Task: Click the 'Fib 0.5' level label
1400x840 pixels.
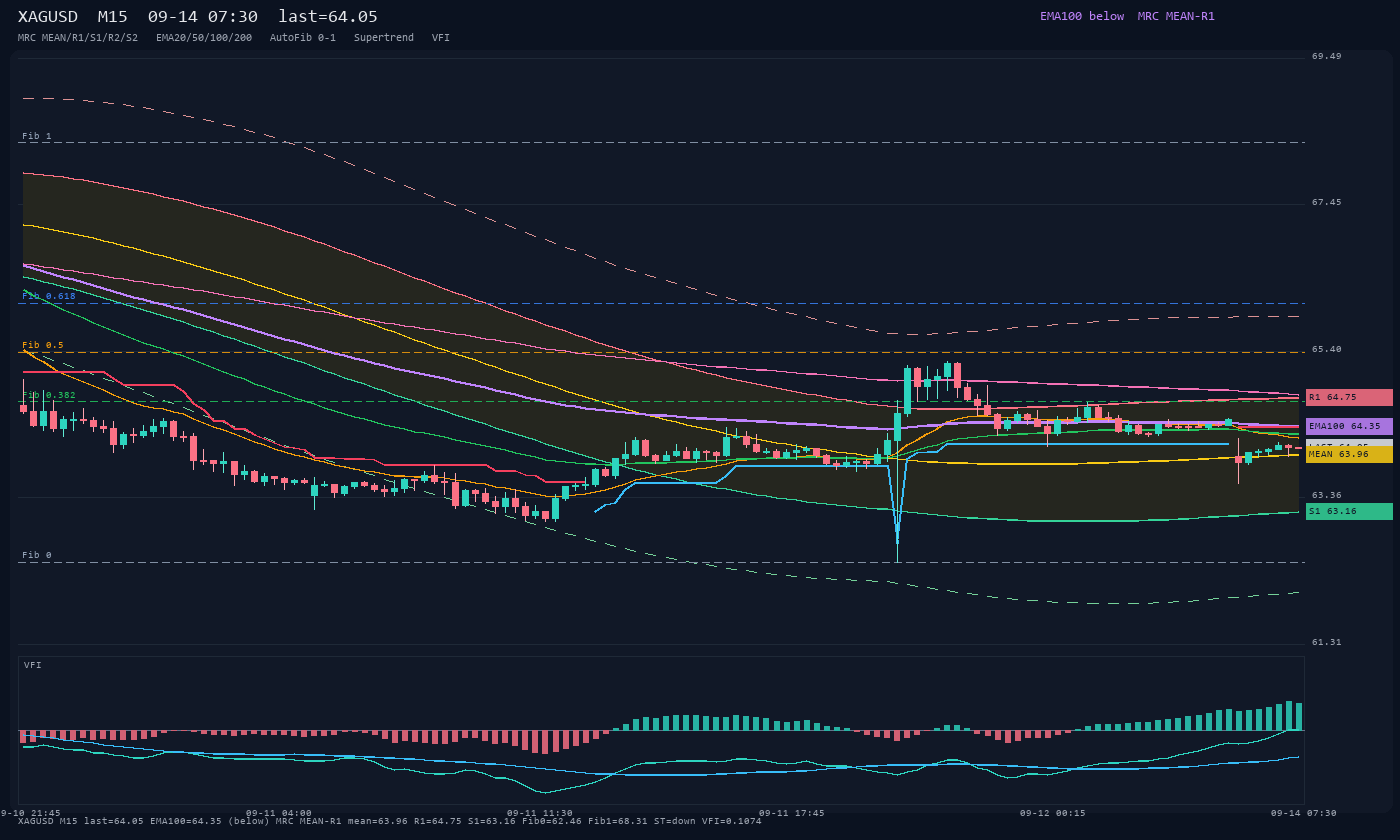Action: [43, 345]
